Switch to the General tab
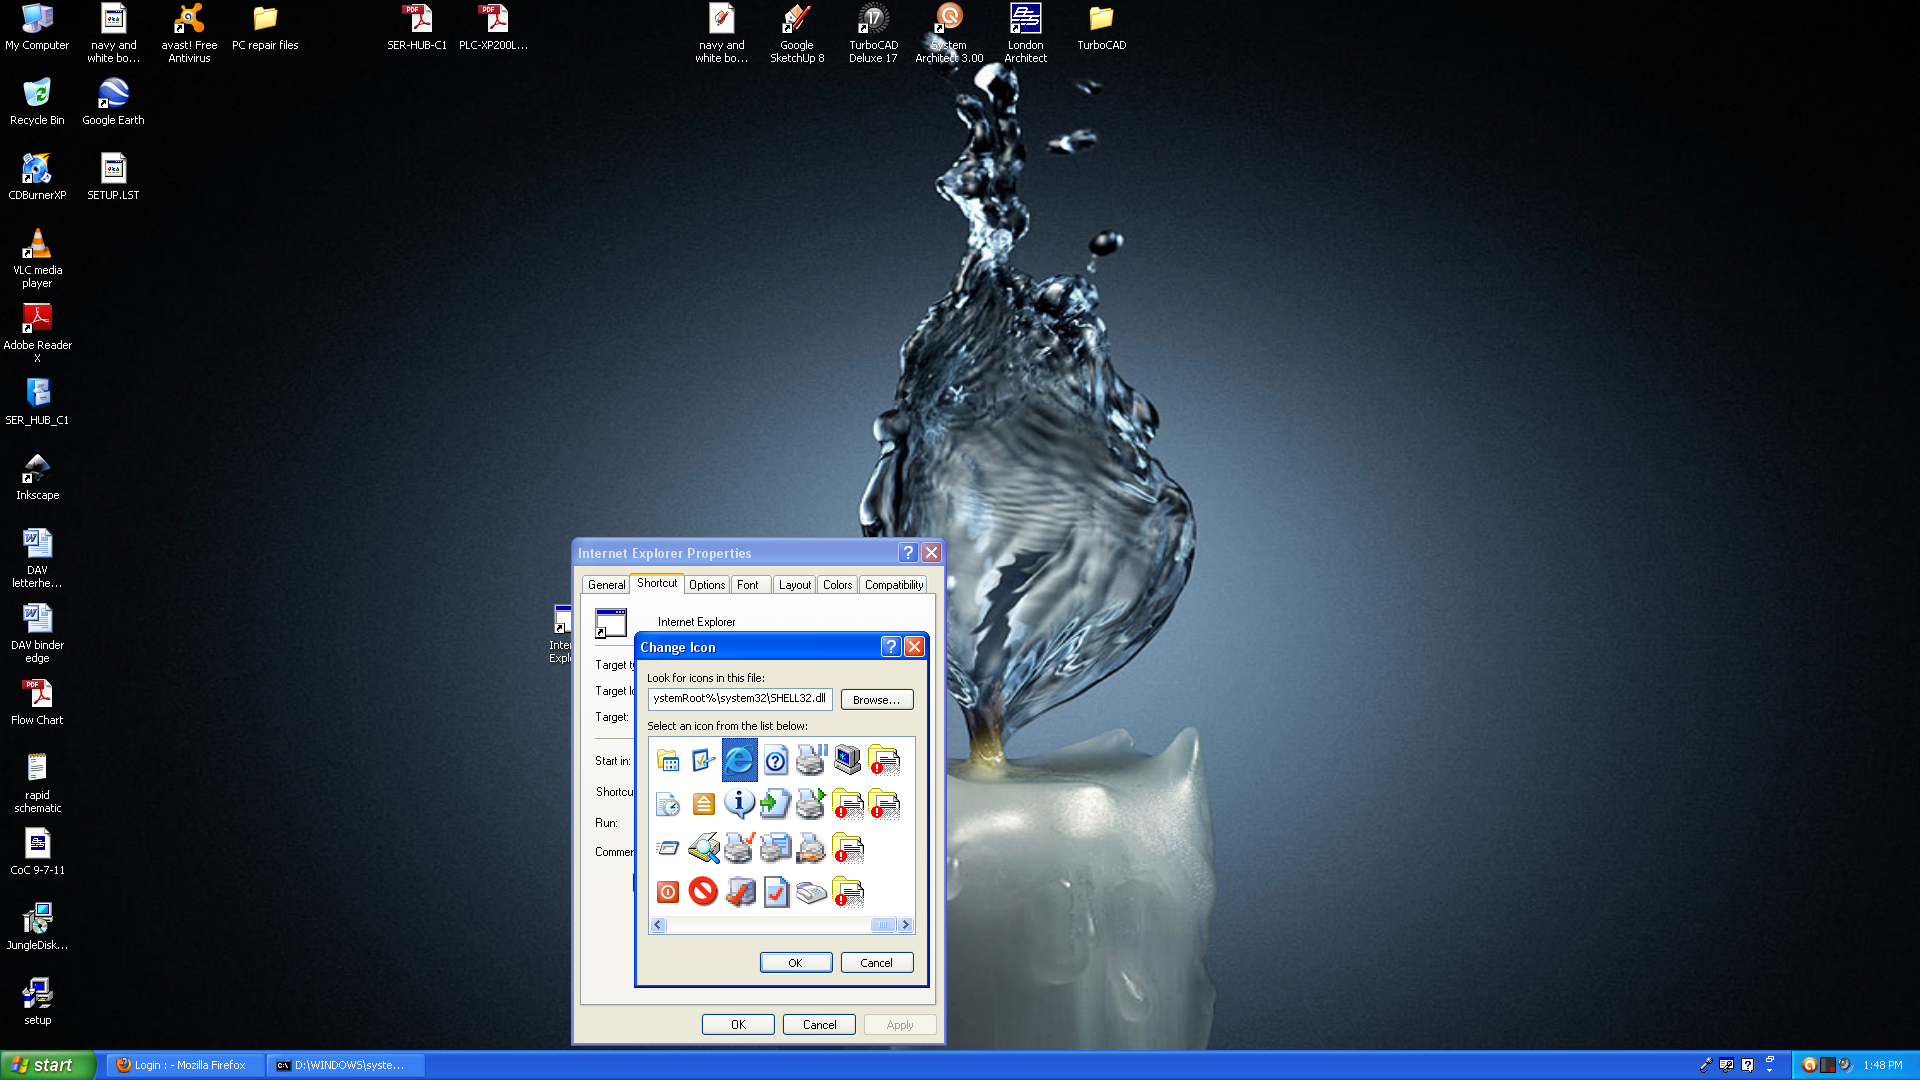 coord(606,585)
